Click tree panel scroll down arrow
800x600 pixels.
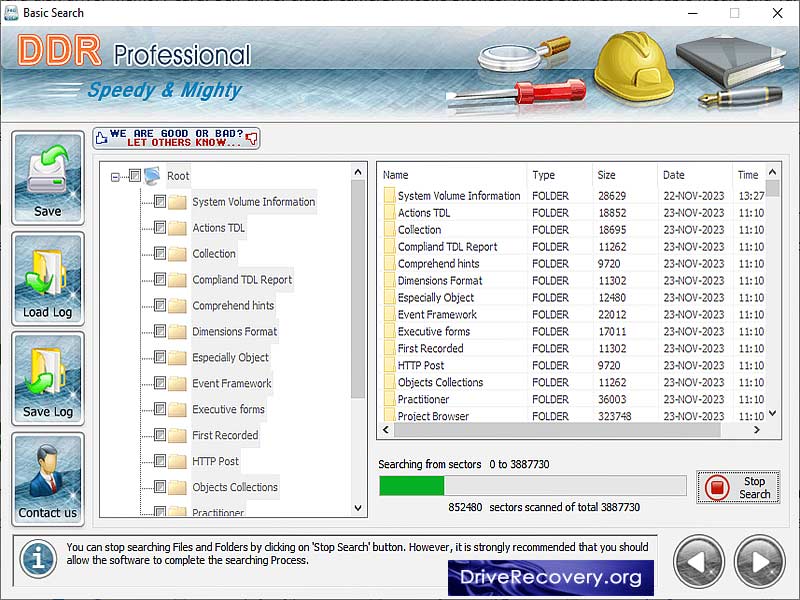tap(358, 508)
